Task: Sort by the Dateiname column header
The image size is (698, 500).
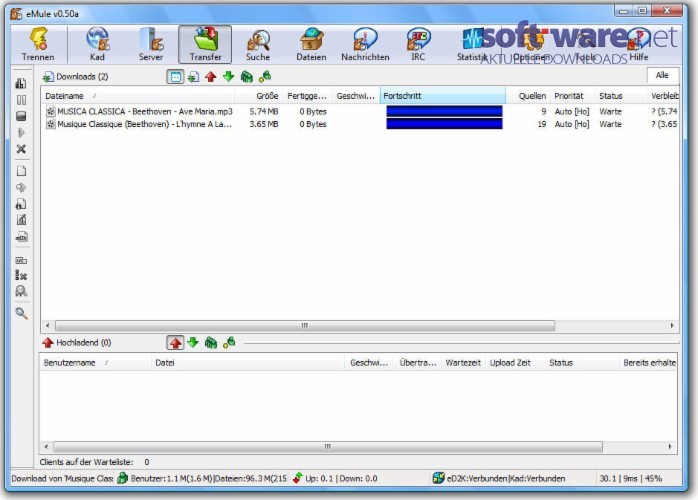Action: click(138, 96)
